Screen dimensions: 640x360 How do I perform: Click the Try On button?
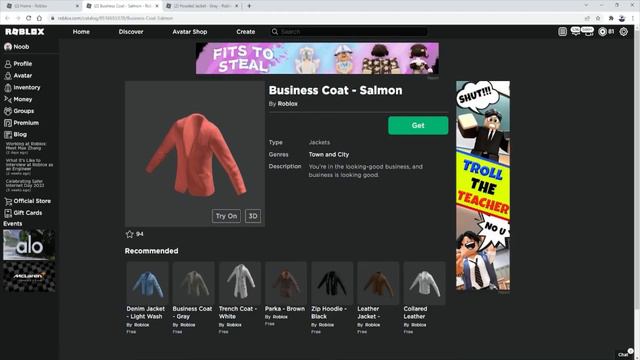coord(226,216)
